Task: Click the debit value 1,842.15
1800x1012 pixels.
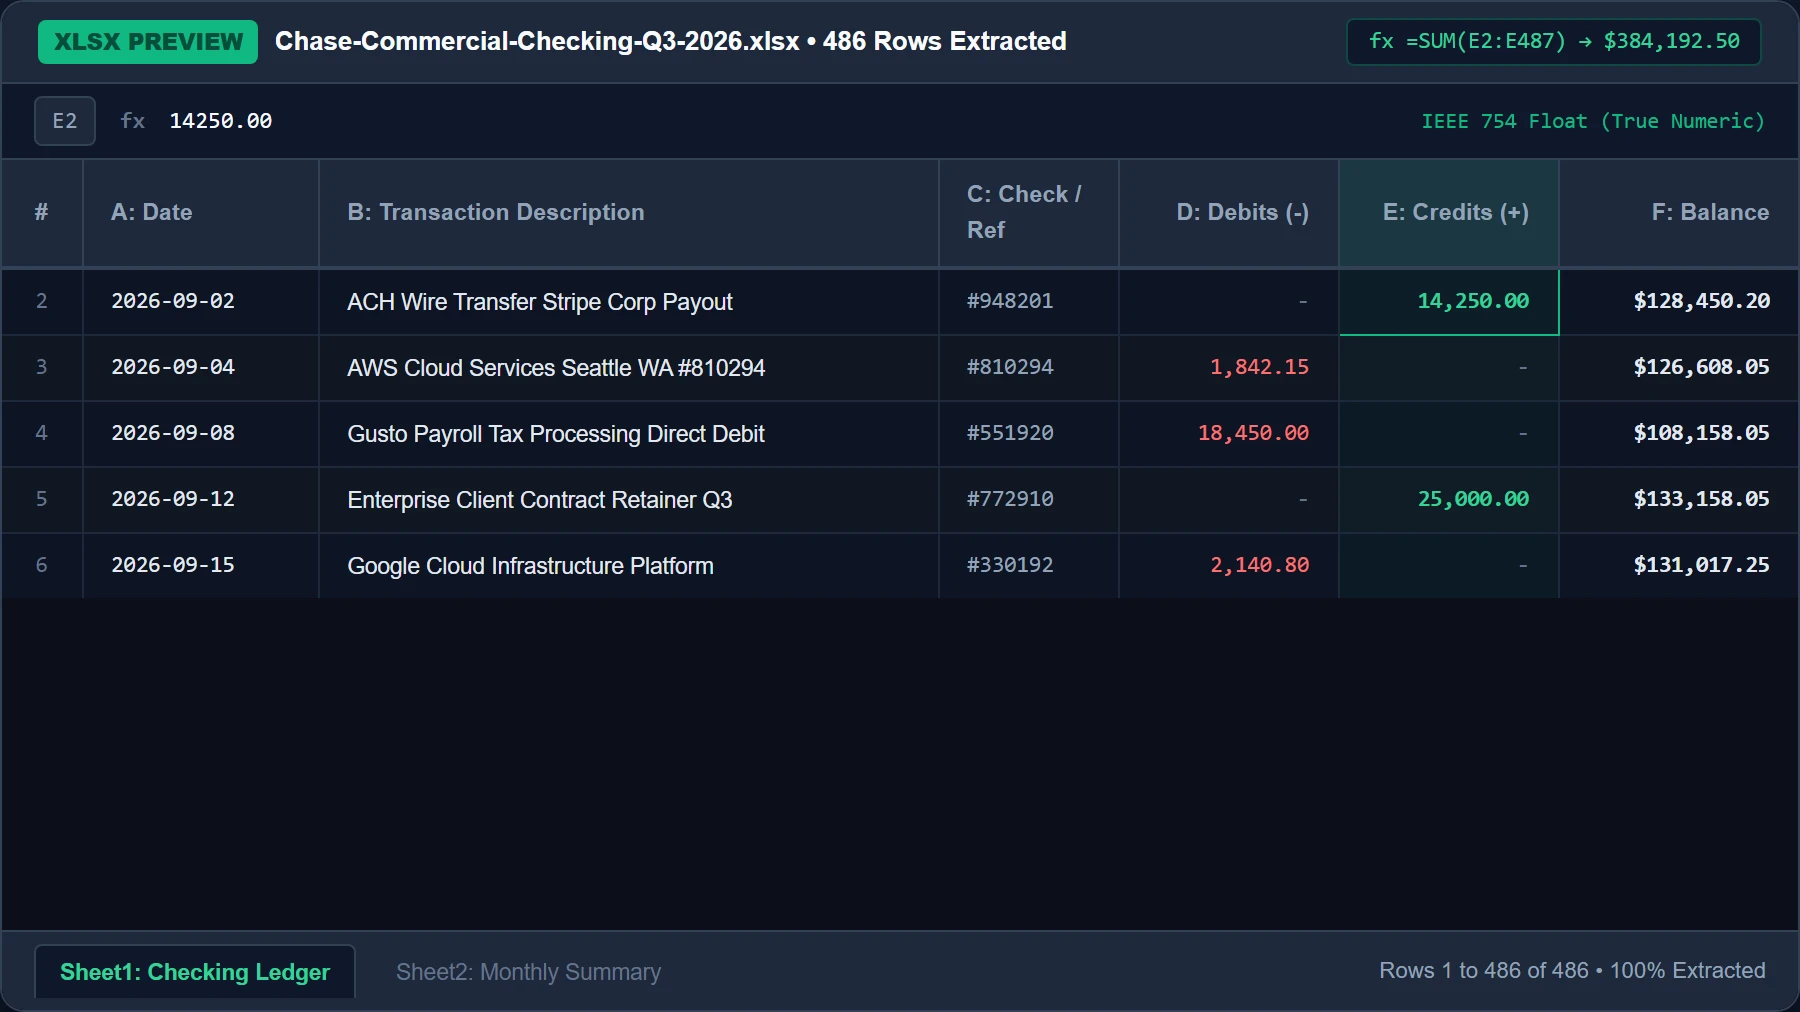Action: pos(1259,367)
